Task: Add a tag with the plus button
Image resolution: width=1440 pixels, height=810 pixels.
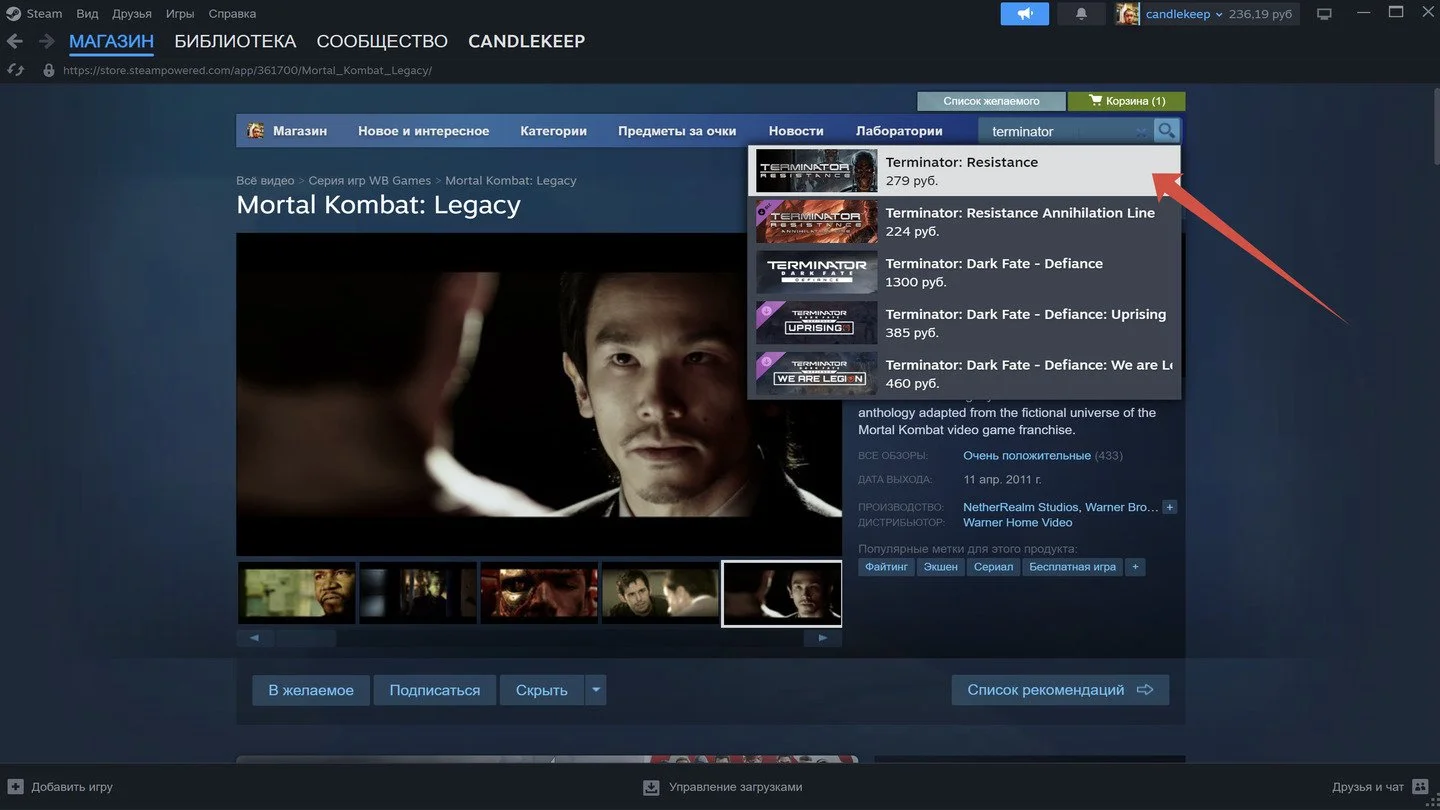Action: pos(1134,567)
